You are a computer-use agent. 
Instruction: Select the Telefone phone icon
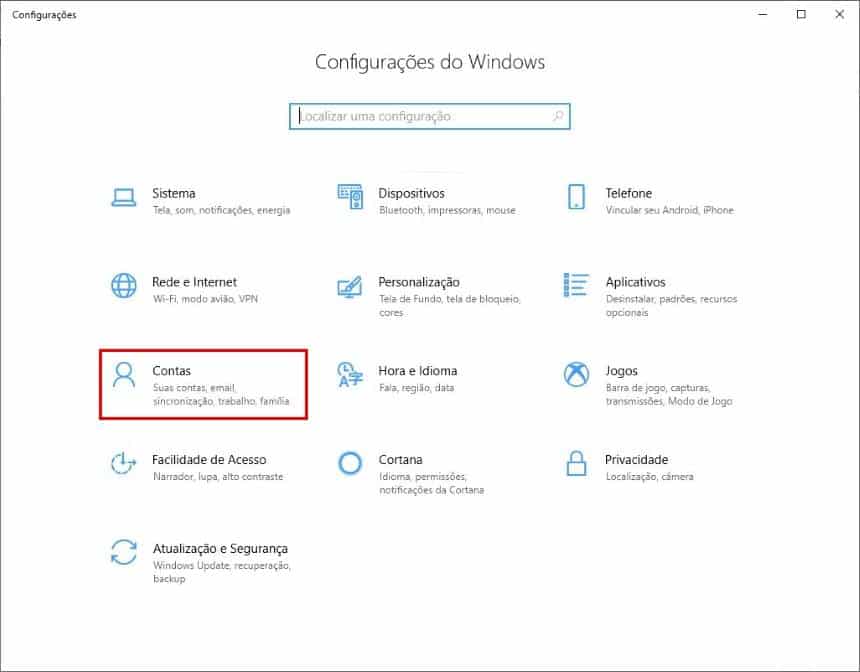pyautogui.click(x=576, y=197)
